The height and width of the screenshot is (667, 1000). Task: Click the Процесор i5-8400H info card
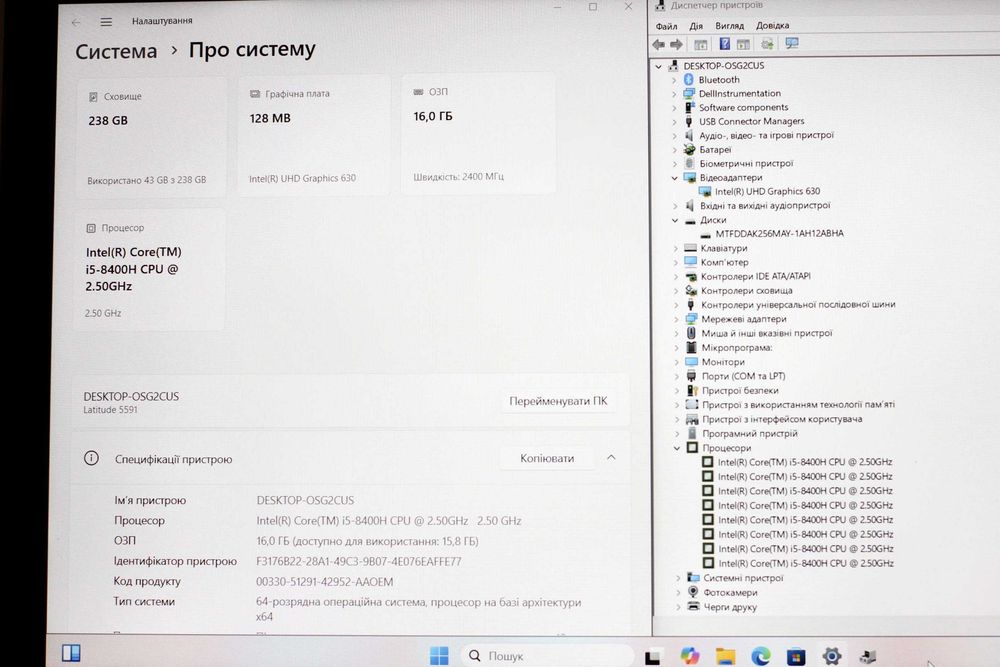pos(150,270)
